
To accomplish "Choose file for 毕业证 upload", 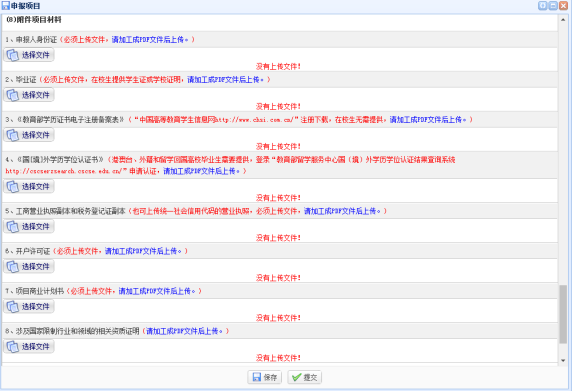I will pos(29,95).
